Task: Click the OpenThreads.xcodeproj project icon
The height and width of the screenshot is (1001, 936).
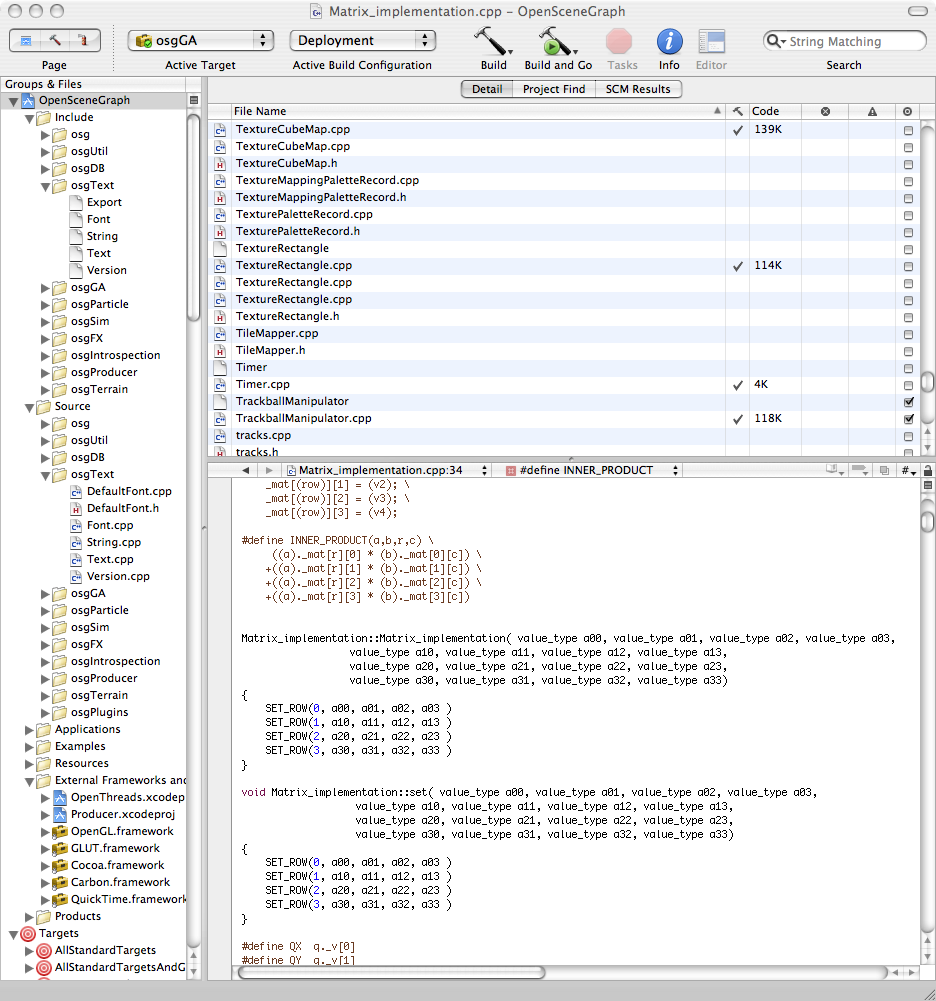Action: pyautogui.click(x=60, y=797)
